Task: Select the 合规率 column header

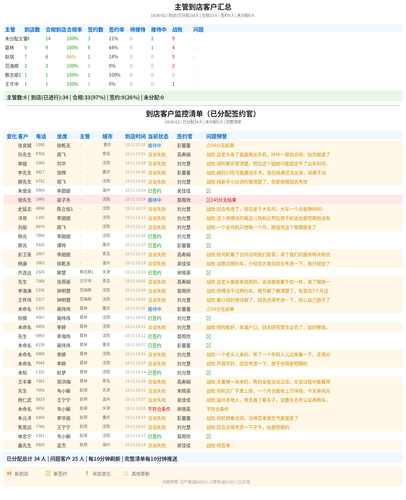Action: (x=74, y=30)
